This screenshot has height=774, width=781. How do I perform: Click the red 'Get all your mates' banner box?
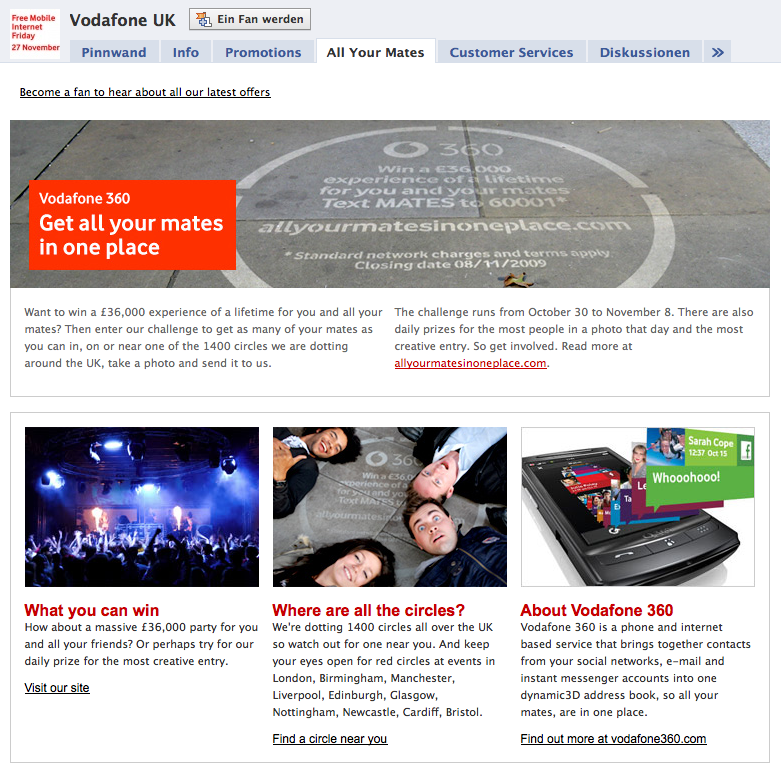132,225
